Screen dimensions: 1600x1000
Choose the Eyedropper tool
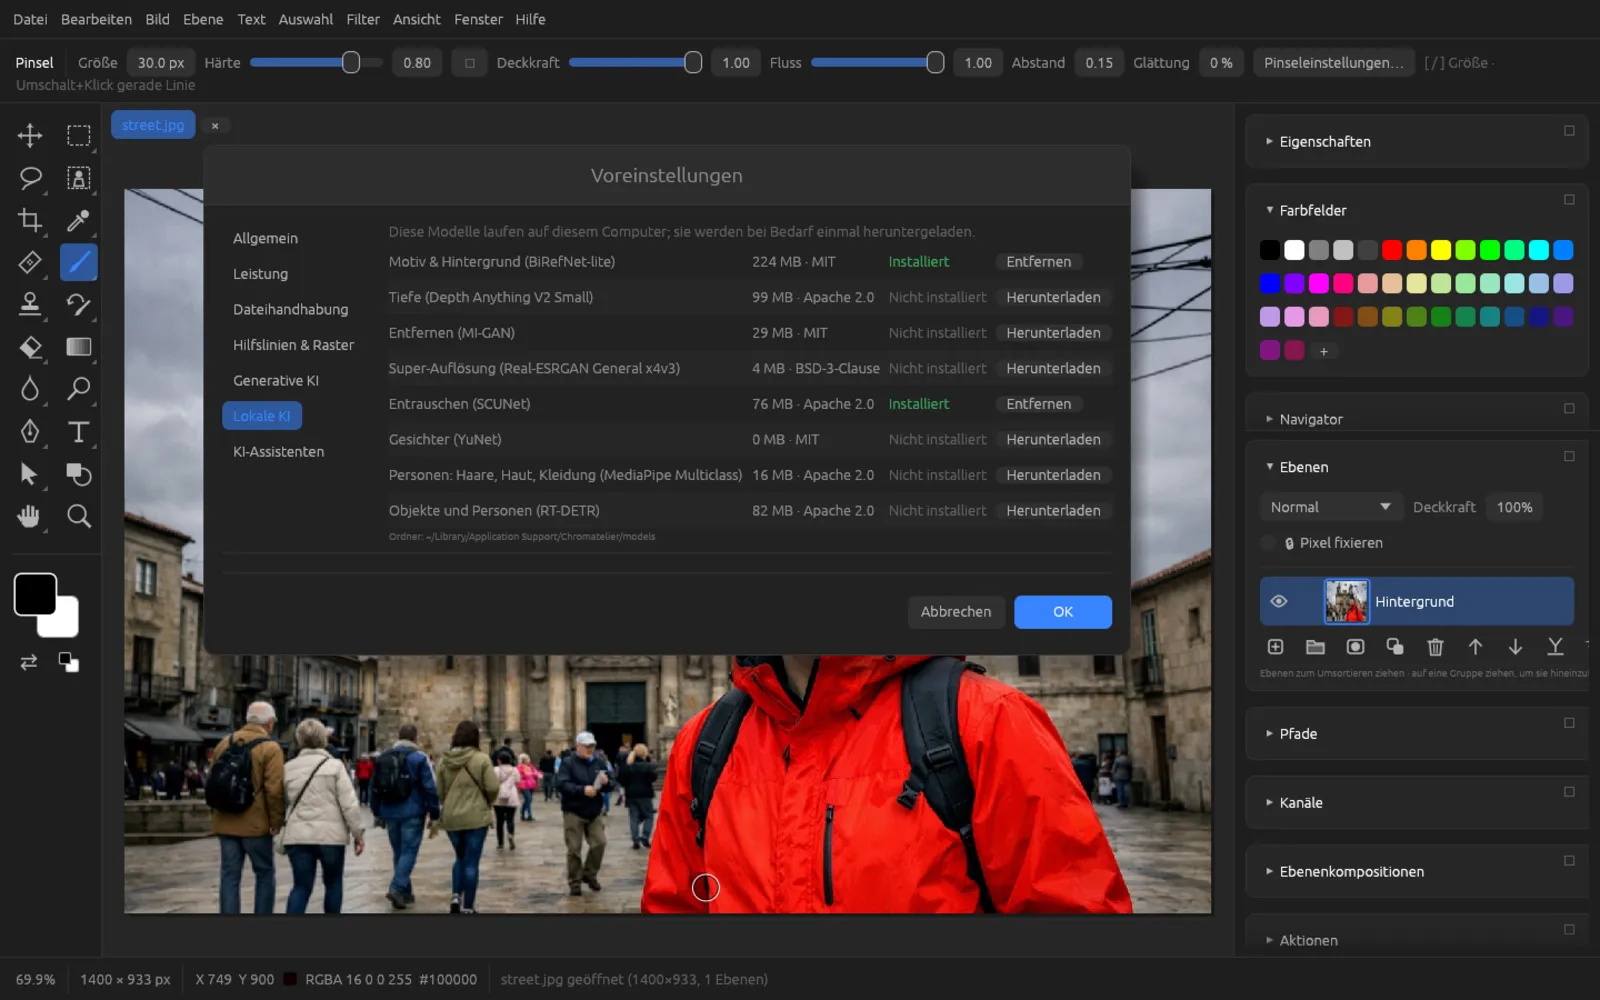click(78, 220)
